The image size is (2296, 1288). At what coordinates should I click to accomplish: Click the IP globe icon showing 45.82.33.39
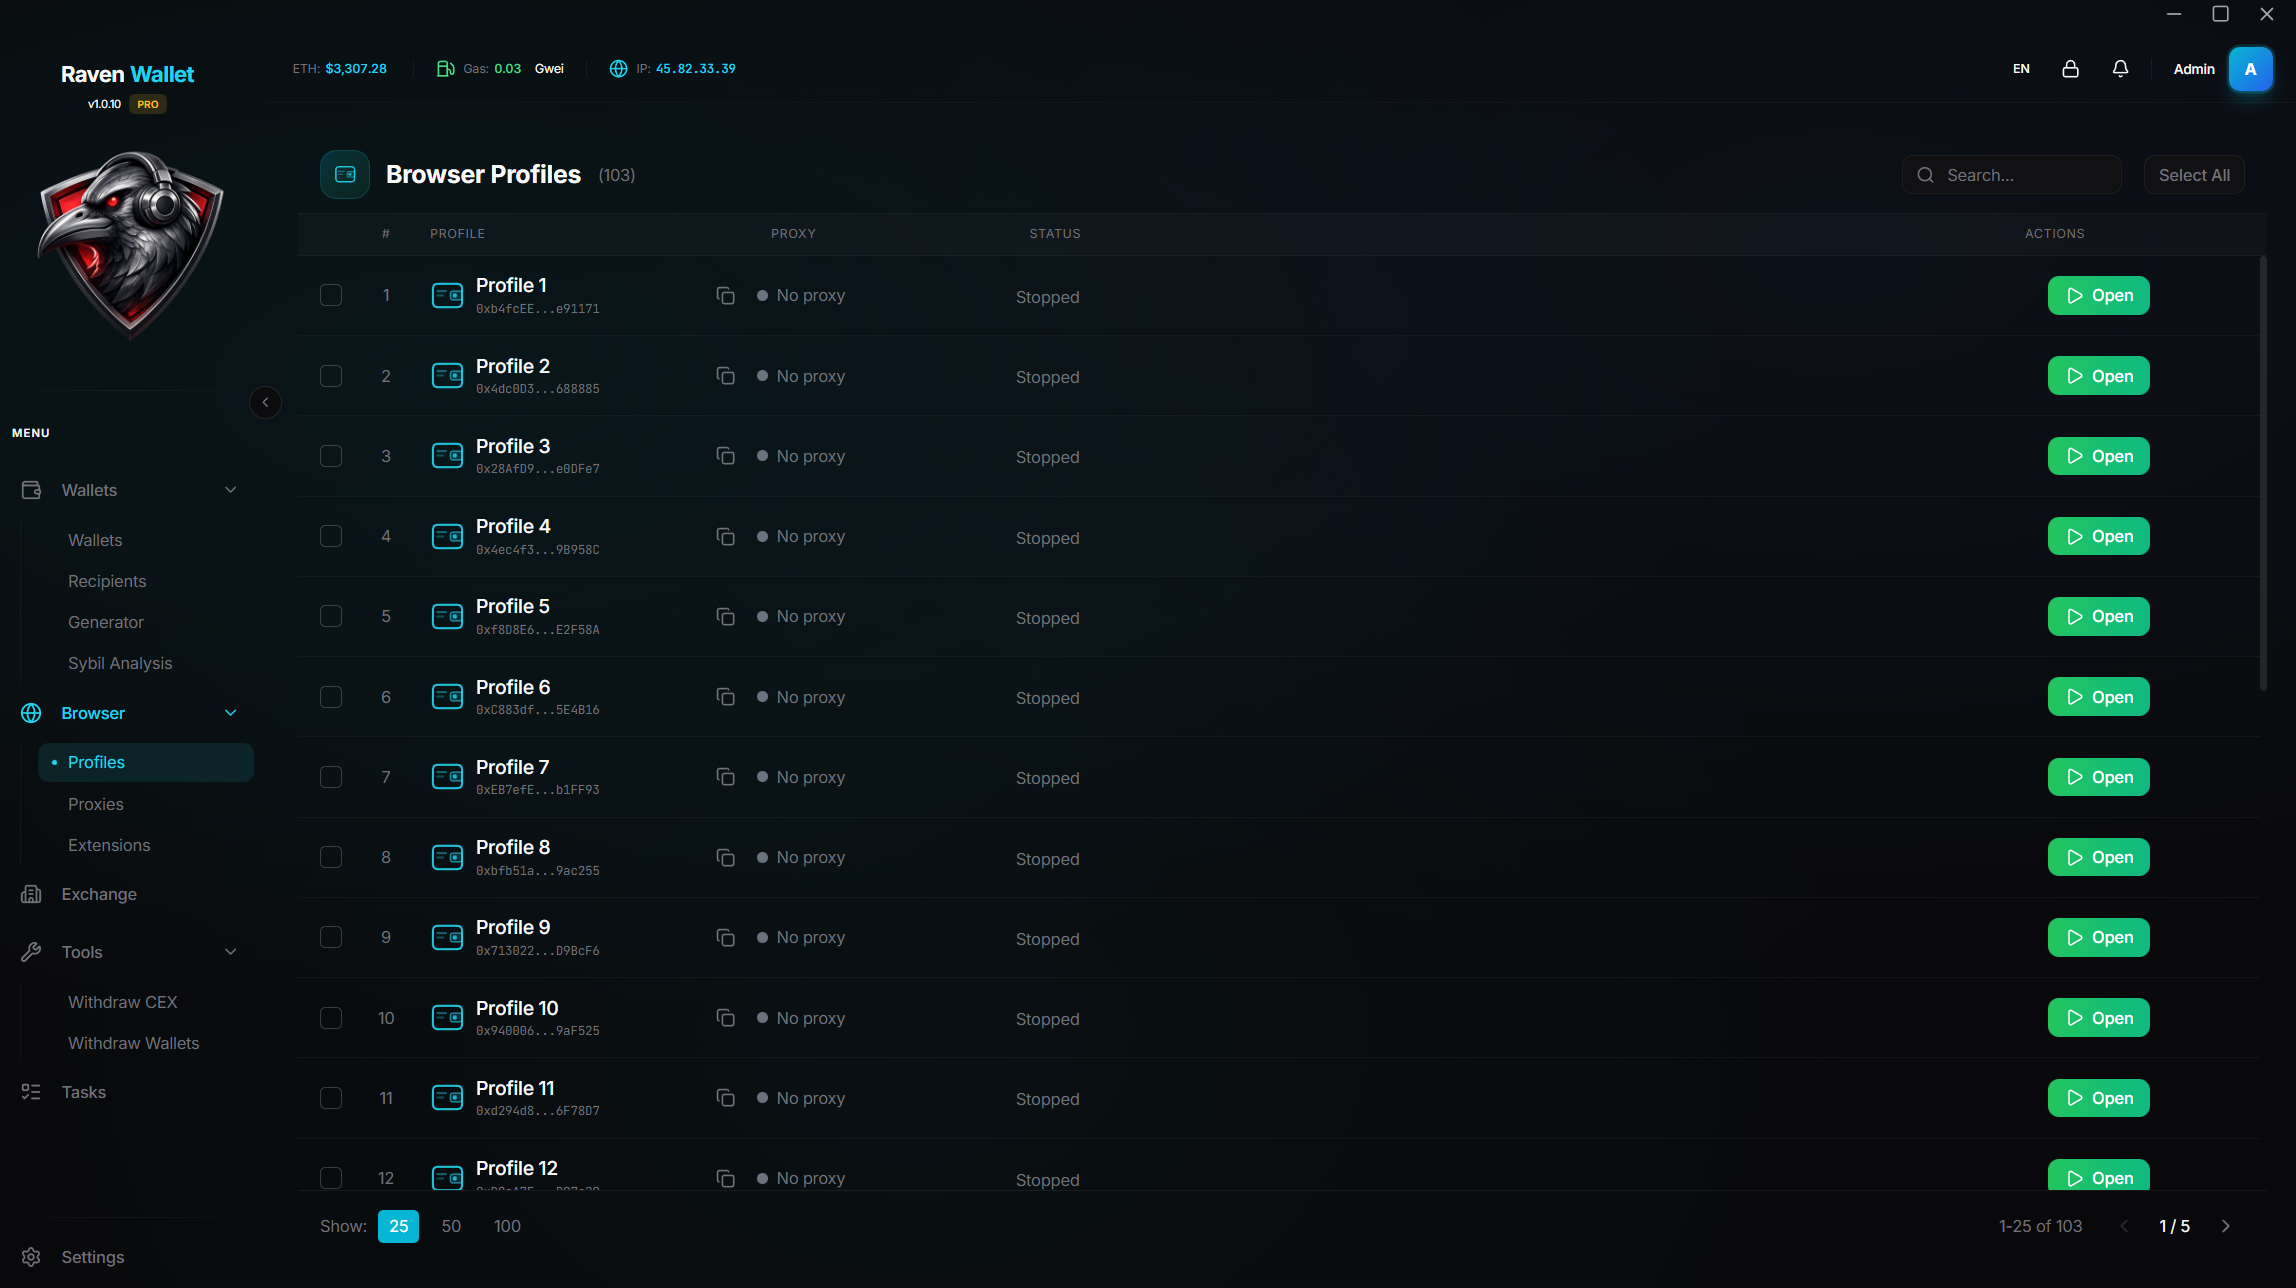coord(617,68)
